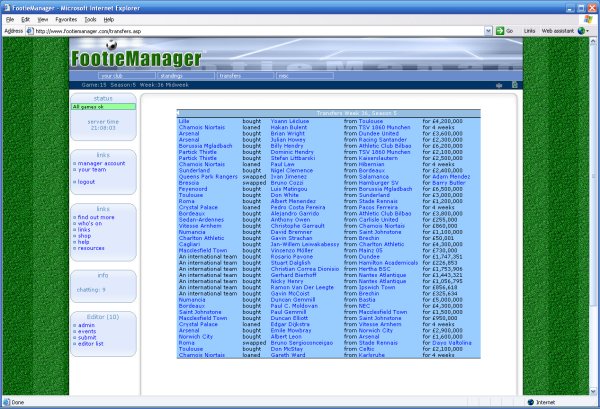Open the "who's on" link

[90, 223]
